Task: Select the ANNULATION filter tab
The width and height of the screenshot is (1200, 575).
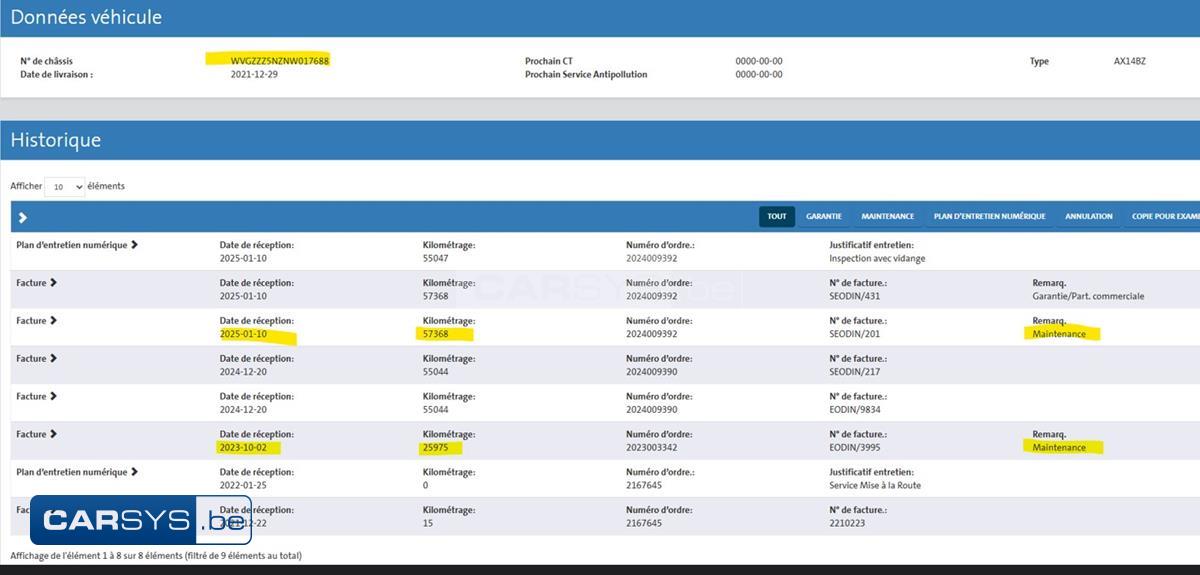Action: pos(1088,217)
